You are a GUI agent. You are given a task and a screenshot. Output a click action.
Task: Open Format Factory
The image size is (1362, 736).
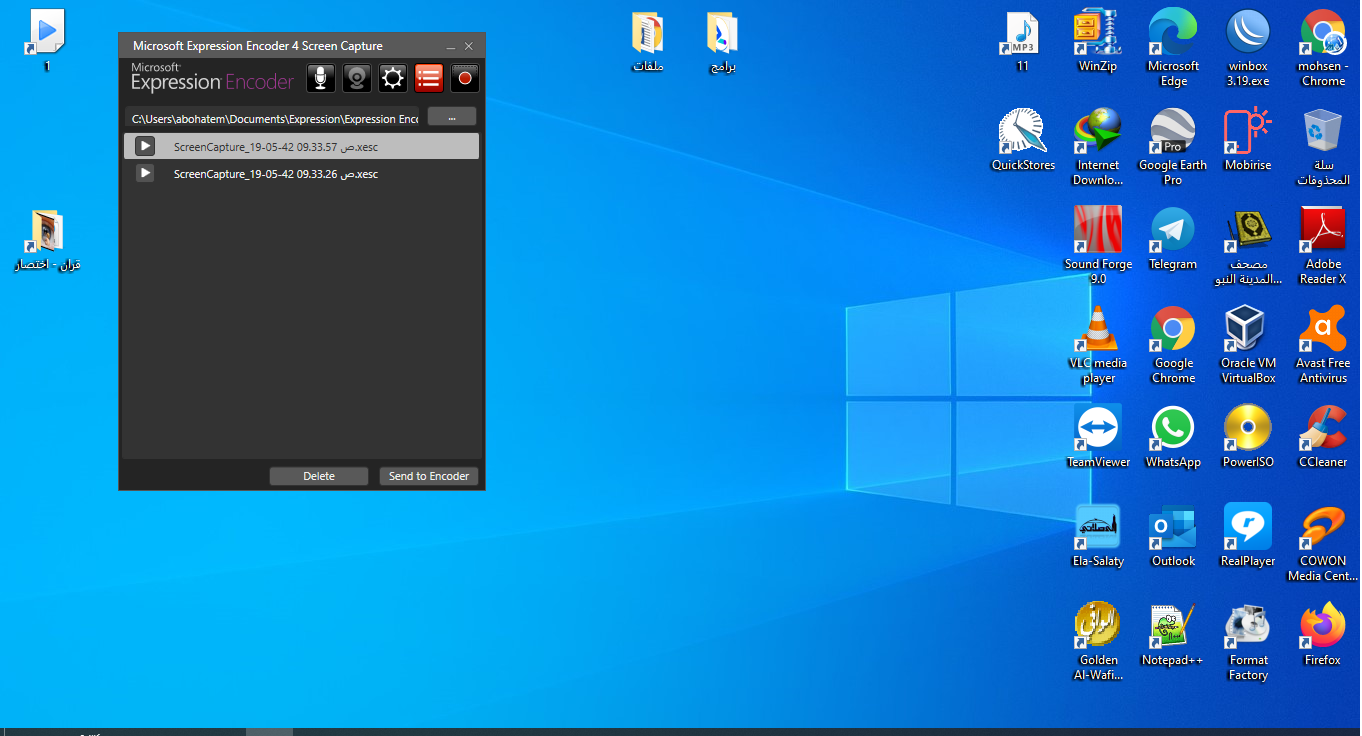[1248, 641]
